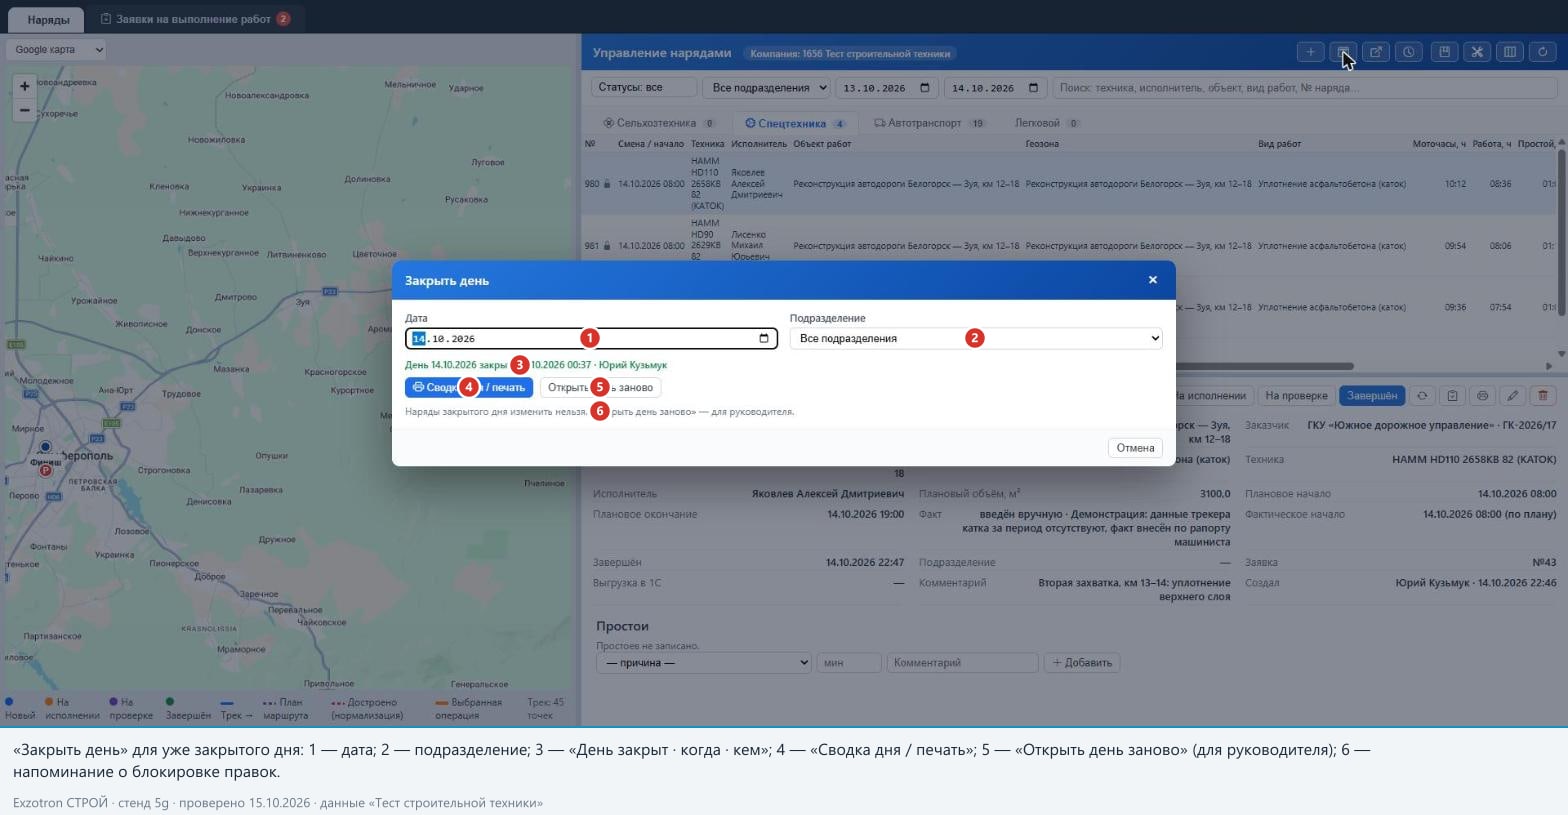Screen dimensions: 1568x815
Task: Click the save (floppy) icon in the header
Action: click(x=1444, y=52)
